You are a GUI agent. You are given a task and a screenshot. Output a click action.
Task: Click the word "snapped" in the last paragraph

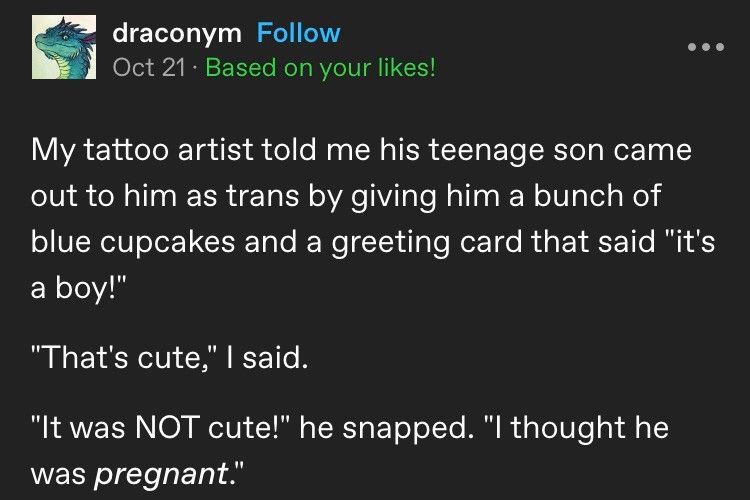pyautogui.click(x=408, y=428)
